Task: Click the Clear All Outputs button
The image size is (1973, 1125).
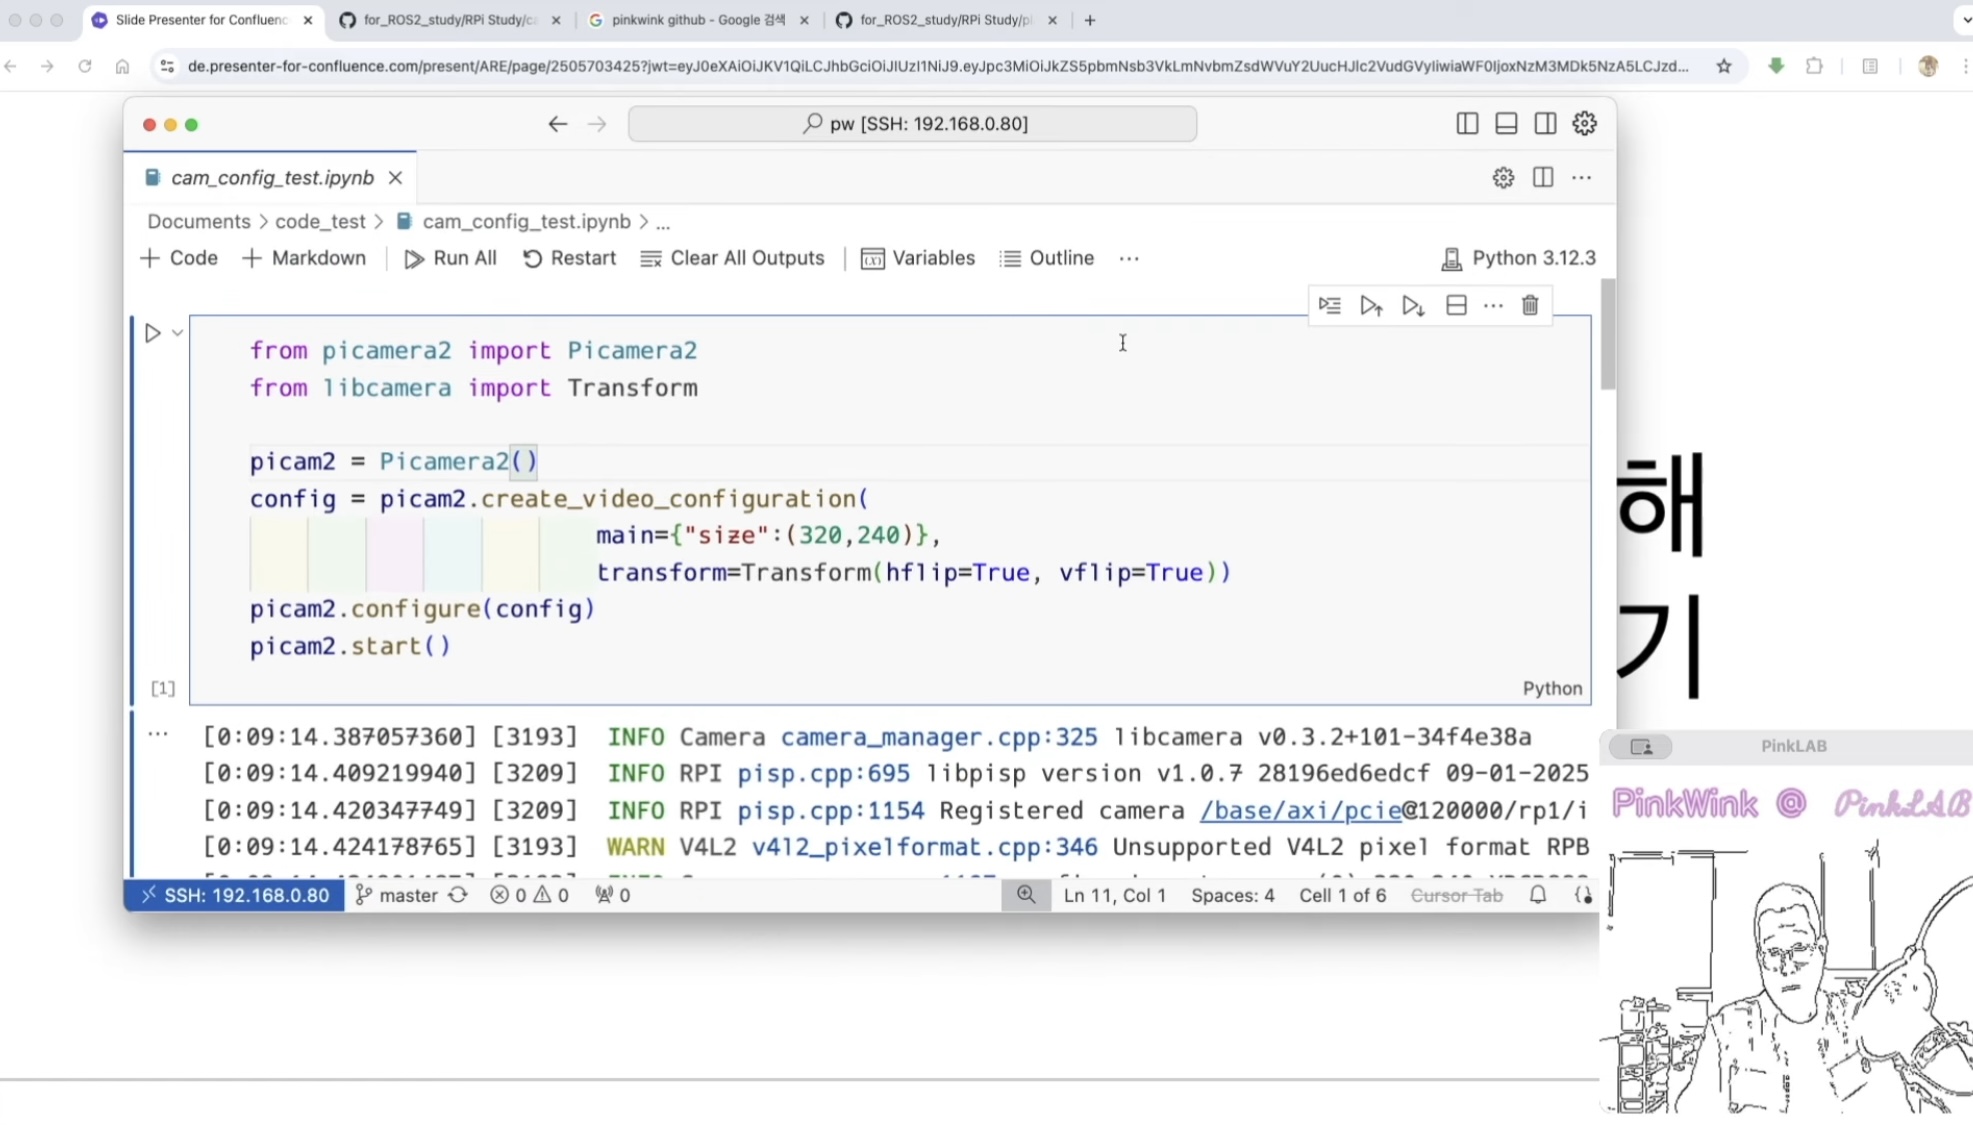Action: 733,259
